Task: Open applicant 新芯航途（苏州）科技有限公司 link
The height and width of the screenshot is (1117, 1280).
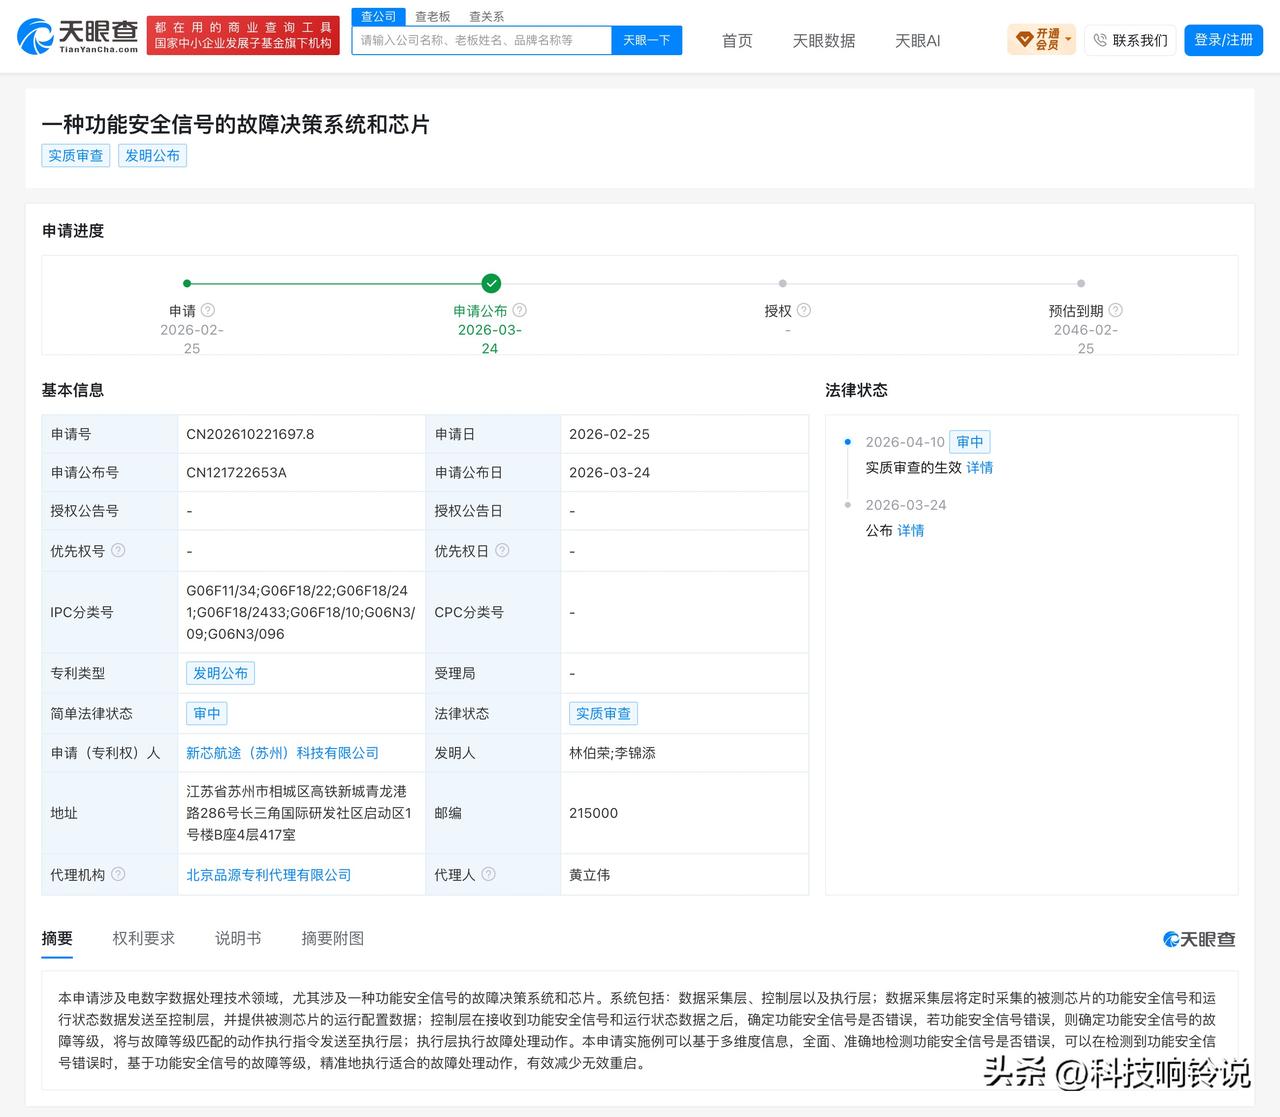Action: coord(283,753)
